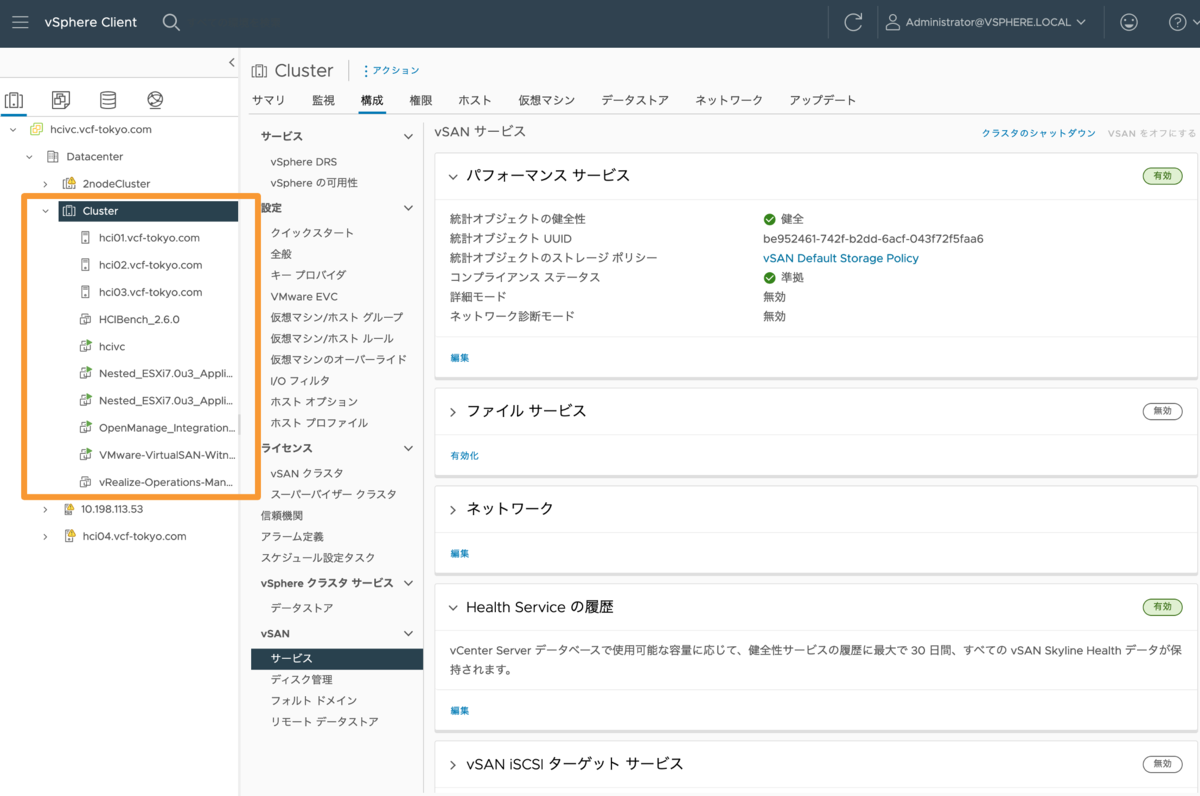Collapse the ライセンス settings section
Image resolution: width=1200 pixels, height=796 pixels.
[408, 448]
